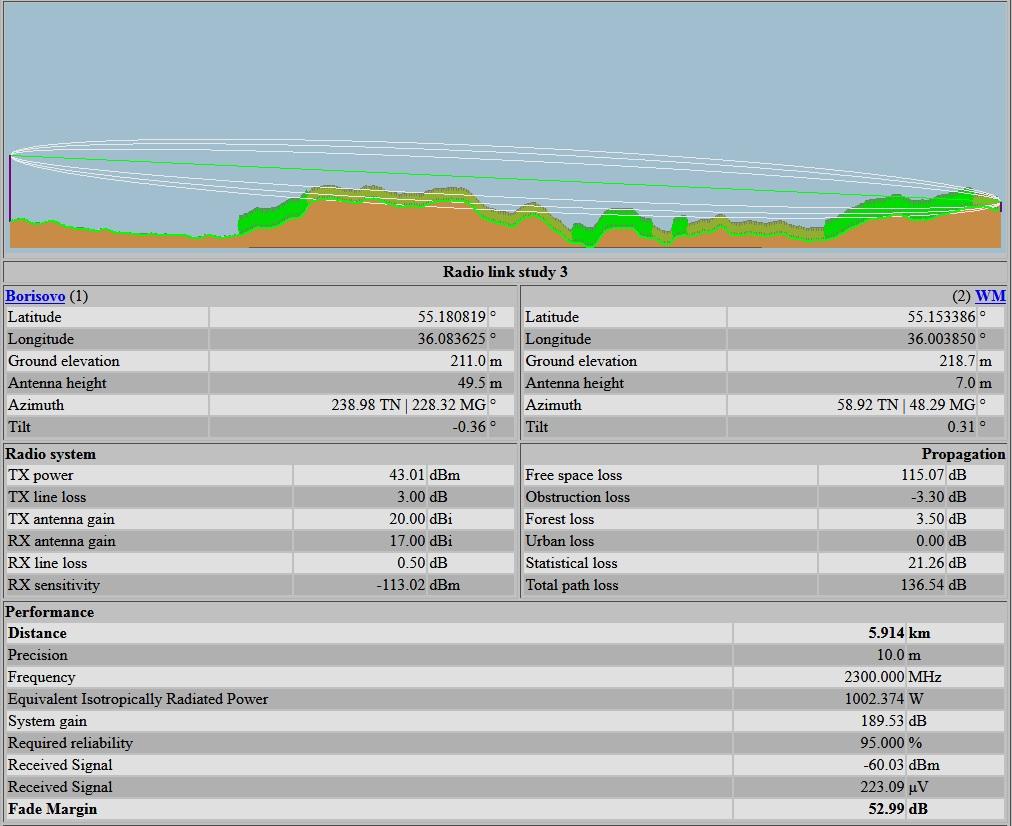Click the Distance value 5.914 km

point(886,633)
